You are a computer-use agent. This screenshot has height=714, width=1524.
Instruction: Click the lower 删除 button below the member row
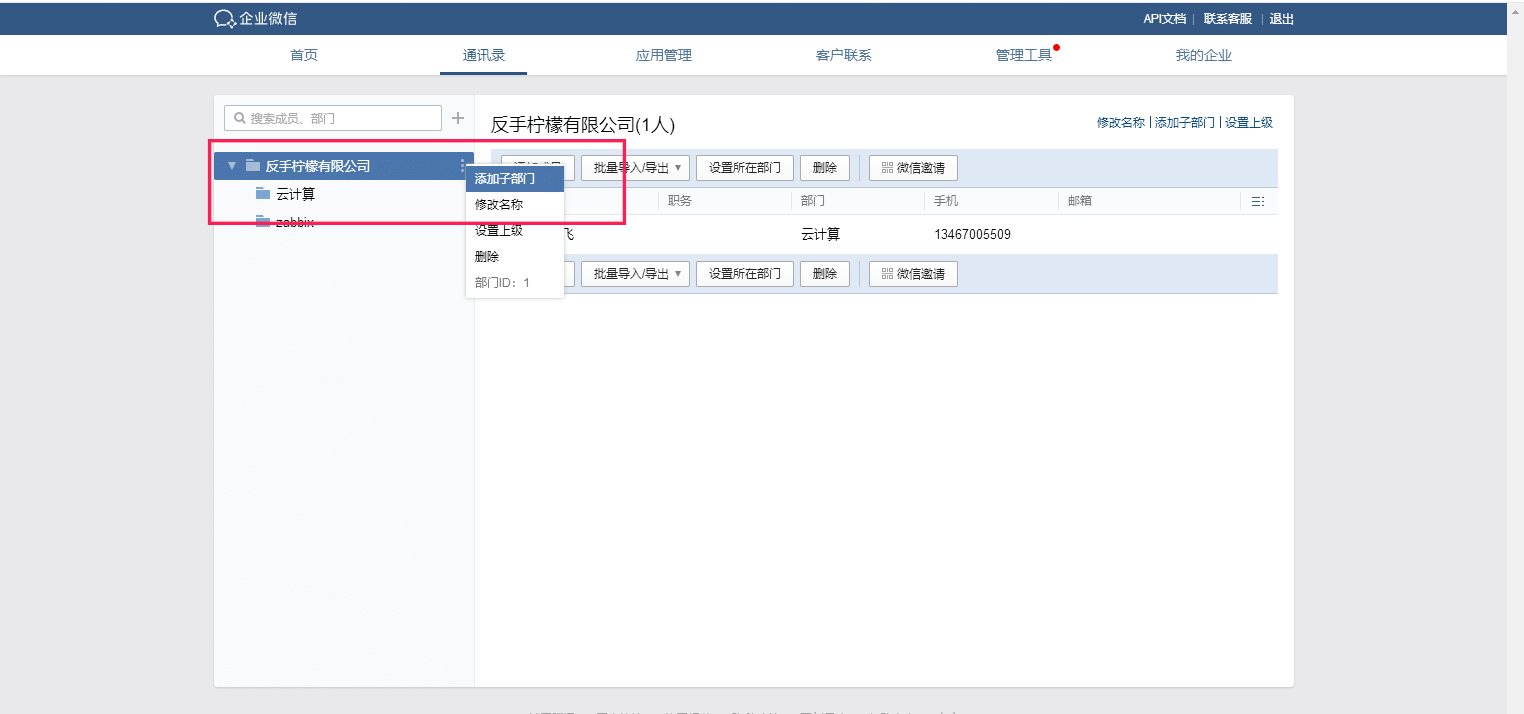pyautogui.click(x=825, y=273)
